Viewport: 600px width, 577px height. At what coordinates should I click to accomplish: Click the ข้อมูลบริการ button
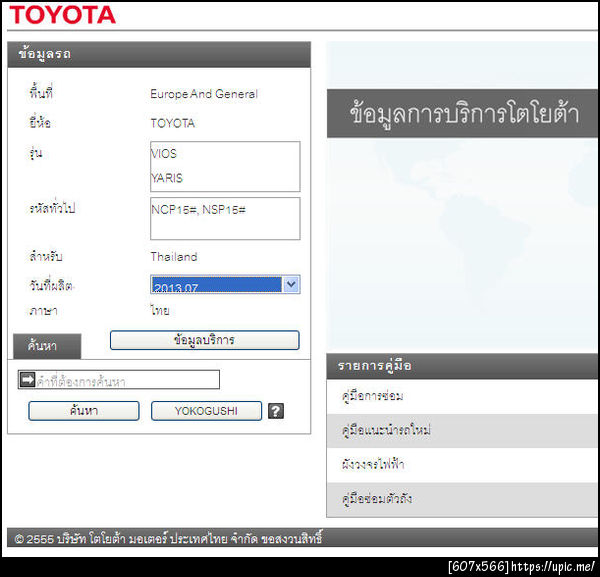[204, 340]
